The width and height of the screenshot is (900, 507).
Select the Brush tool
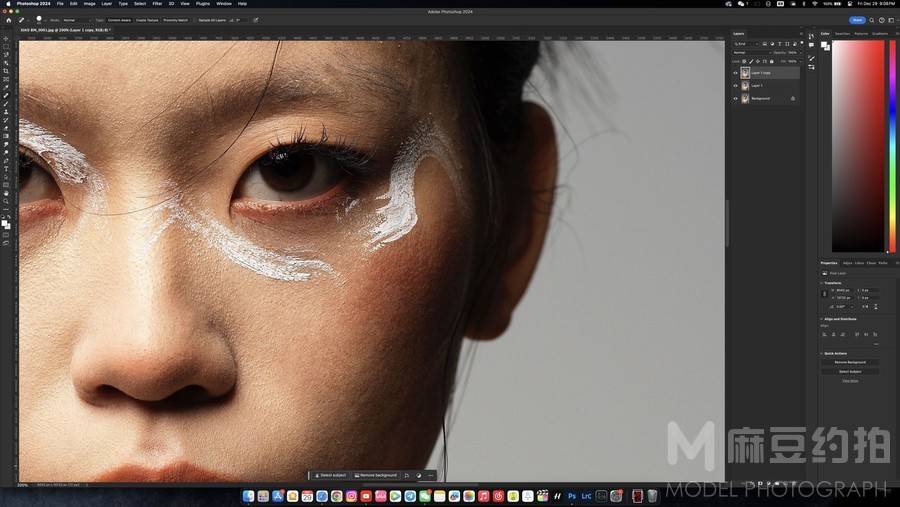pos(6,103)
